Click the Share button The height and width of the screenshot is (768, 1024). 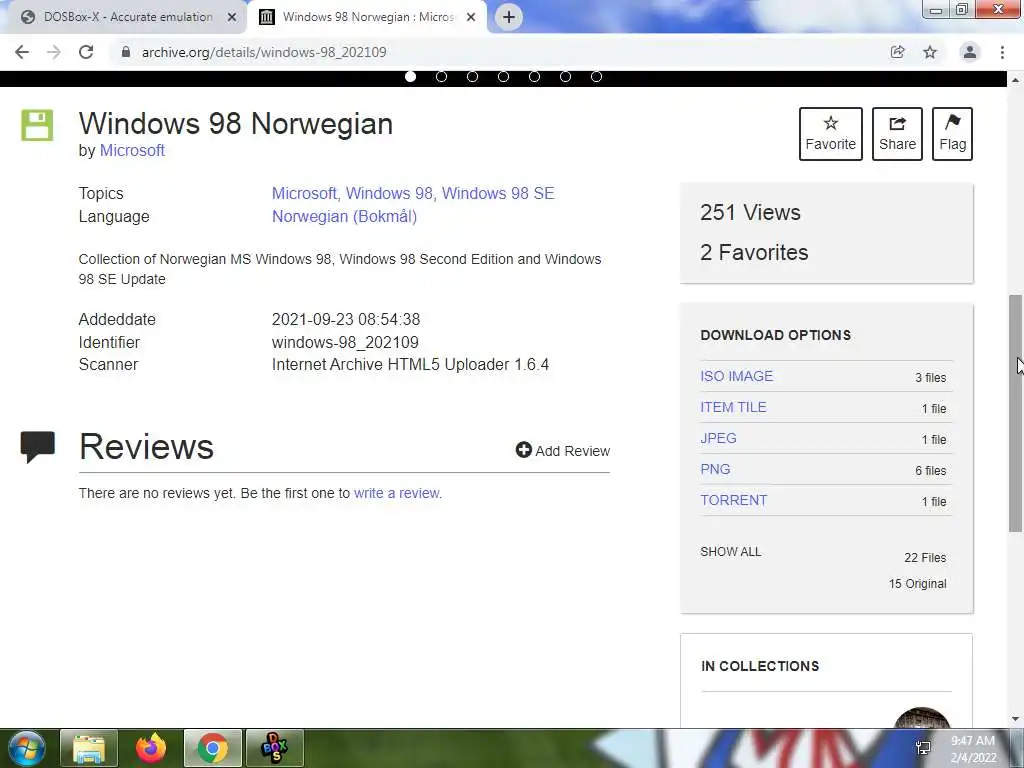(897, 134)
